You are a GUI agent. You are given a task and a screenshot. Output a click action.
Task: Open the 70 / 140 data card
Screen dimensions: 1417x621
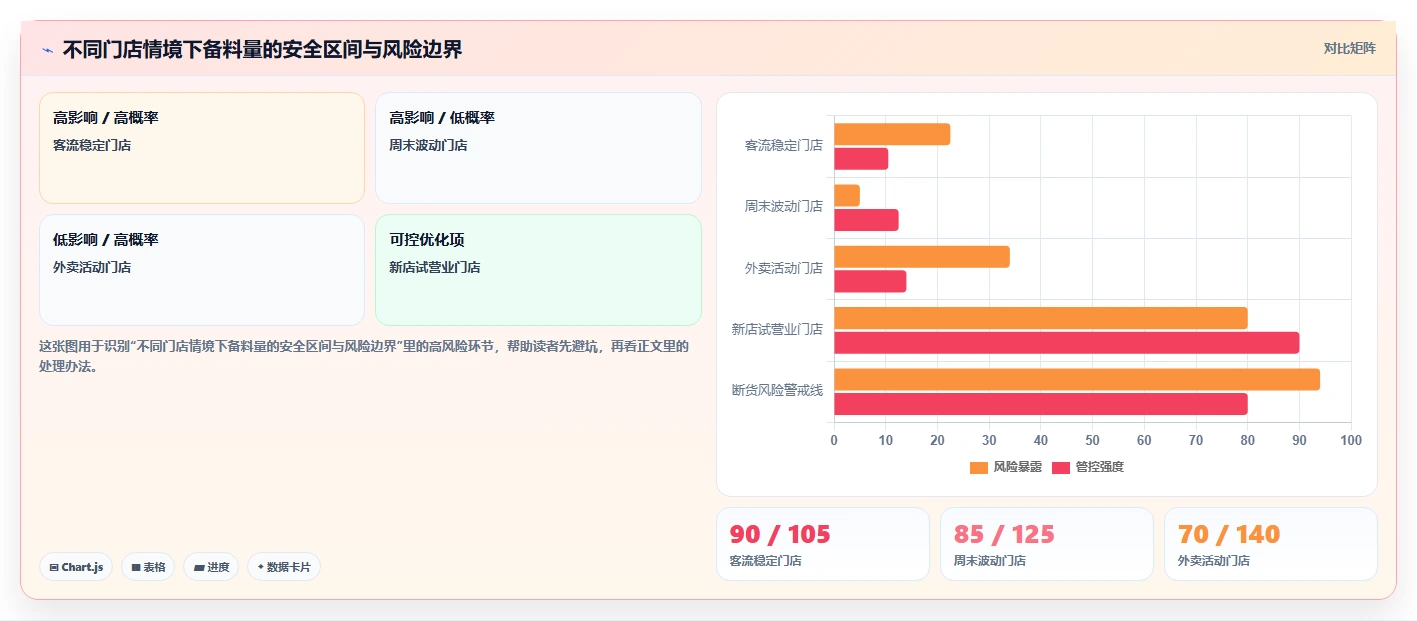point(1271,544)
